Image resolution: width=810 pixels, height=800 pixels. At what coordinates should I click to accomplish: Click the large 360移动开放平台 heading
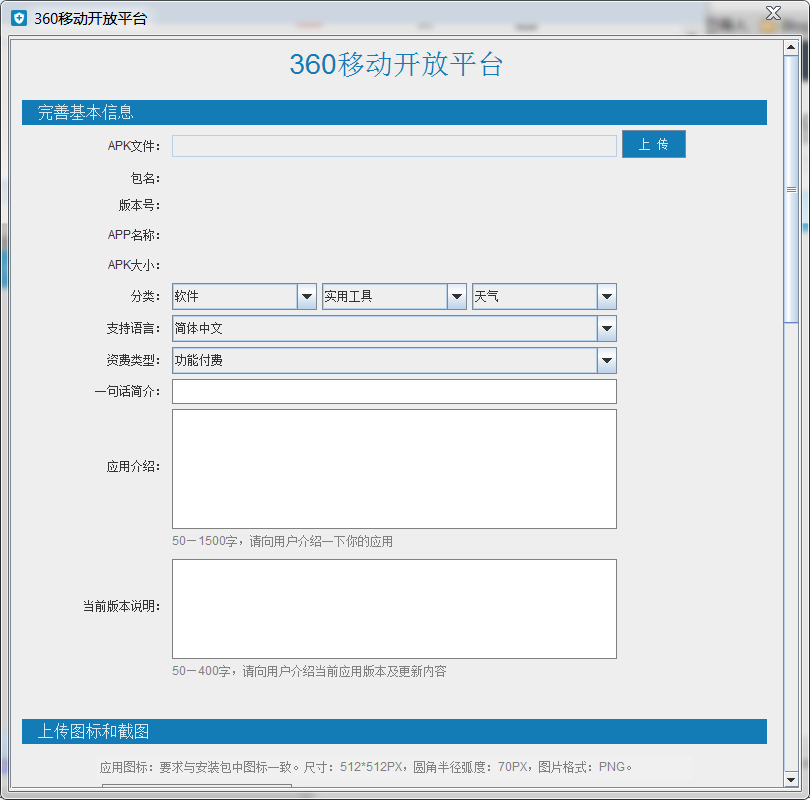[396, 65]
